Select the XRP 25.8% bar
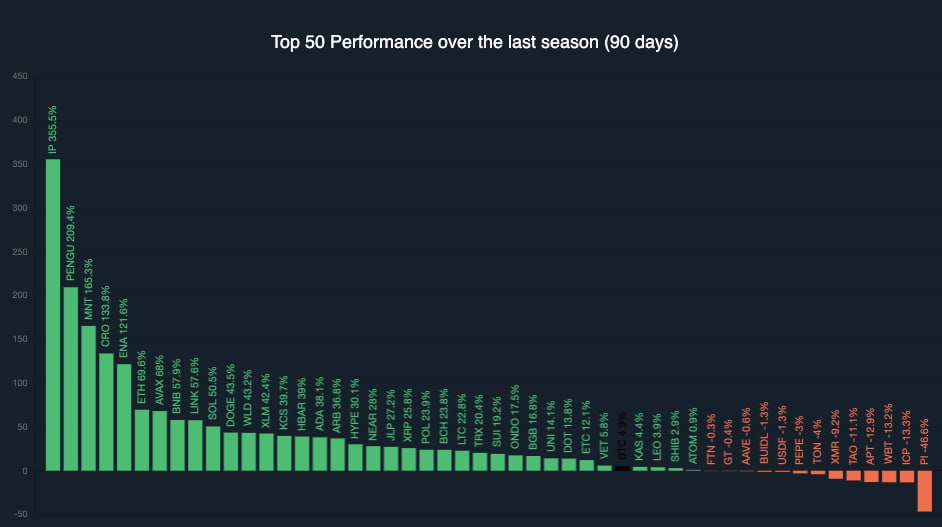 point(408,459)
